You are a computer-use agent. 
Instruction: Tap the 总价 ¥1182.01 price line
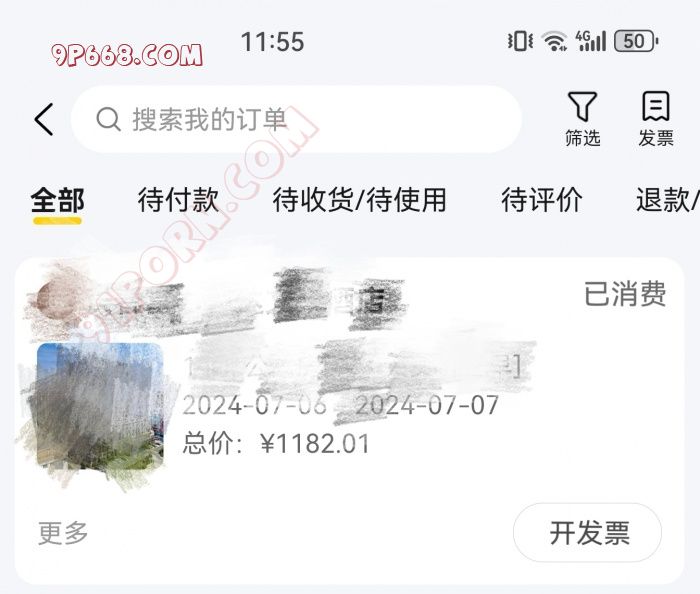[276, 444]
